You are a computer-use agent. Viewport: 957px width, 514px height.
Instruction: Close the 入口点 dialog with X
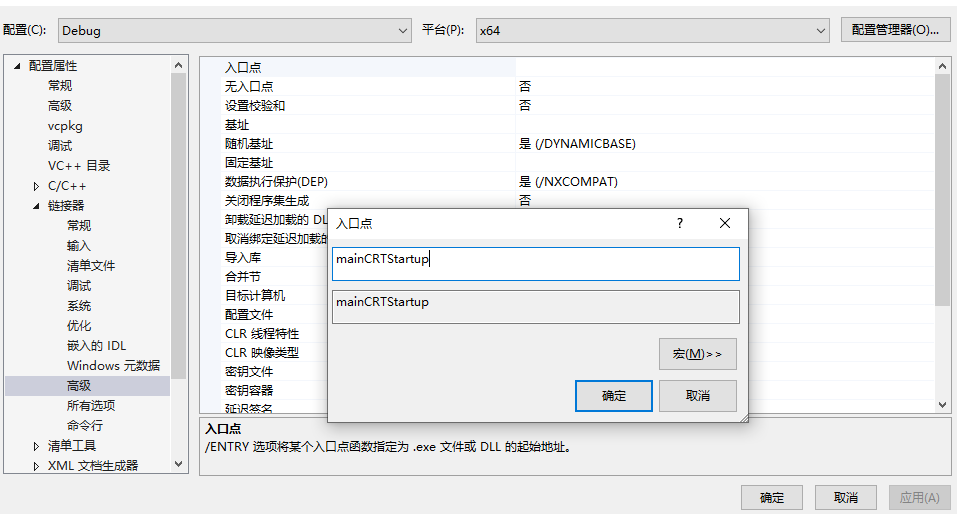724,223
